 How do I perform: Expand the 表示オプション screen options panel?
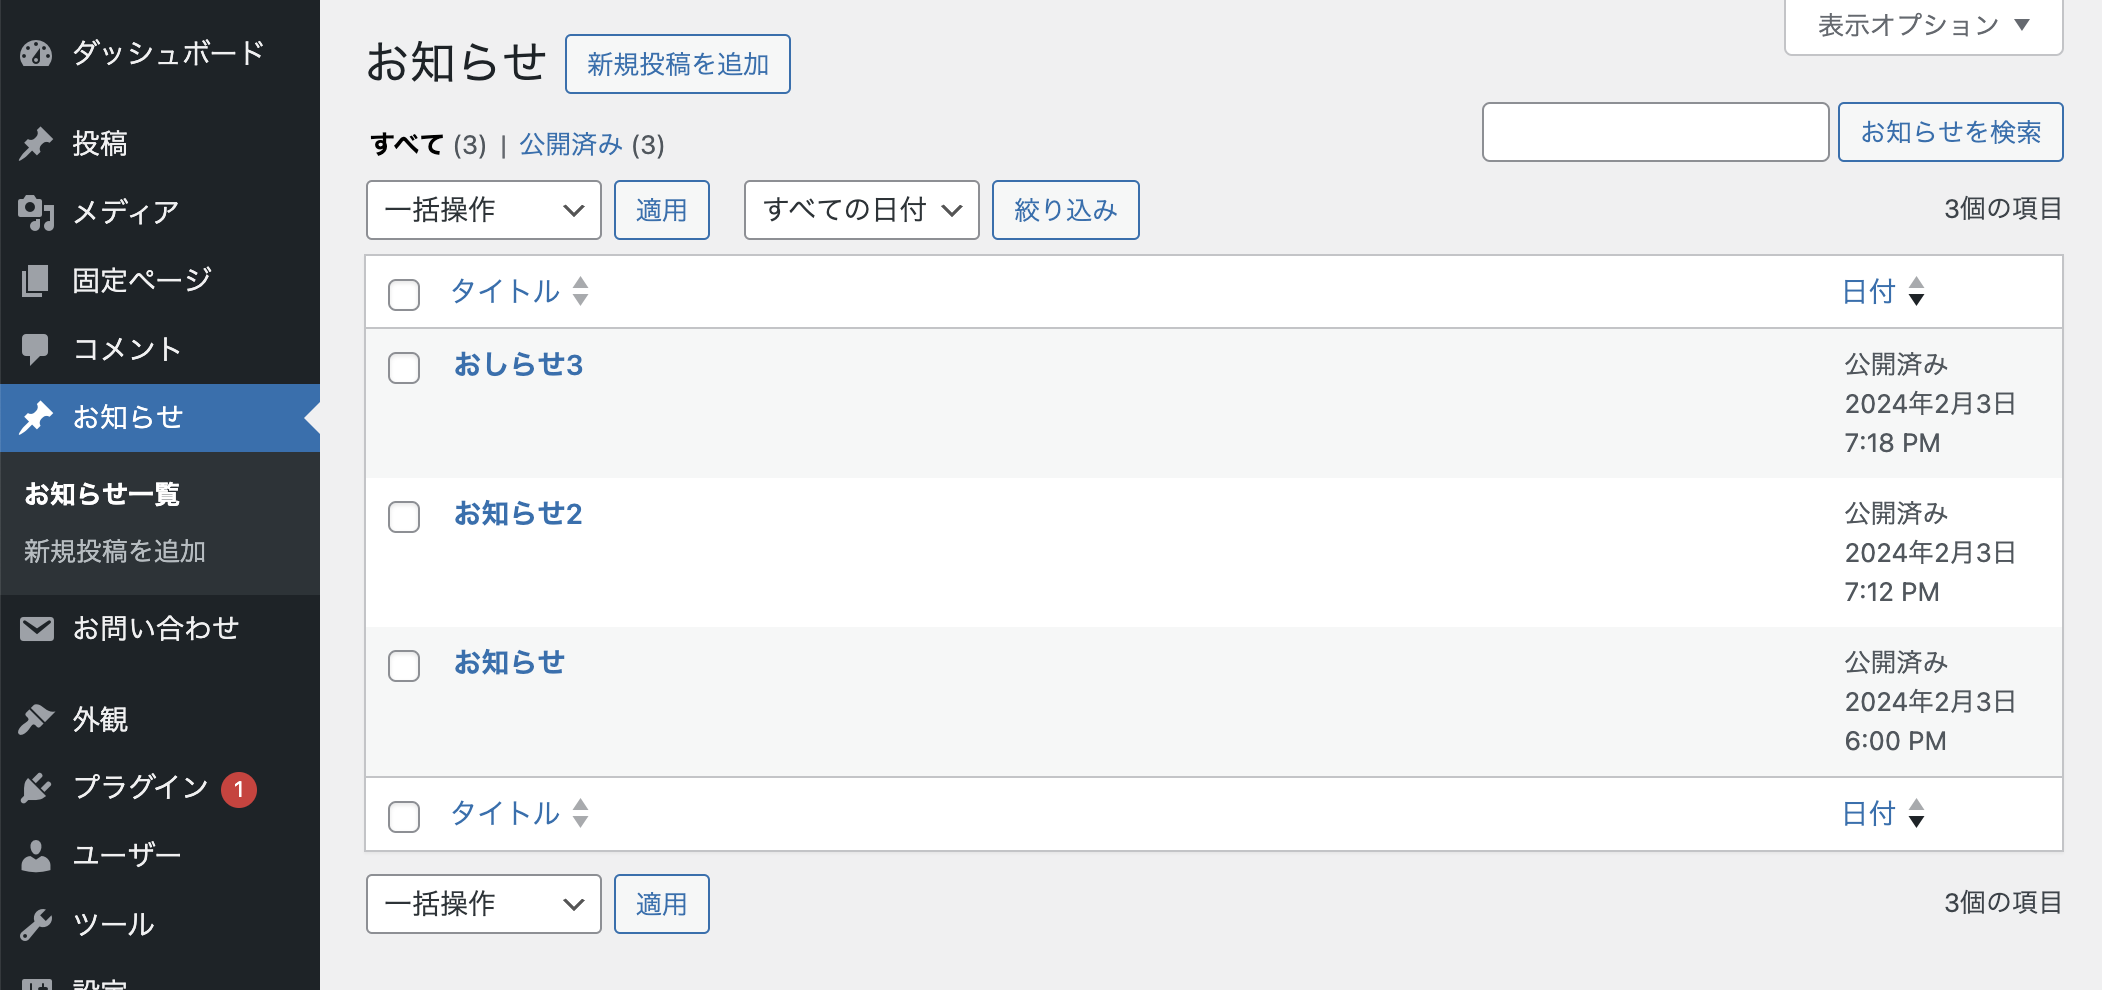[1923, 26]
